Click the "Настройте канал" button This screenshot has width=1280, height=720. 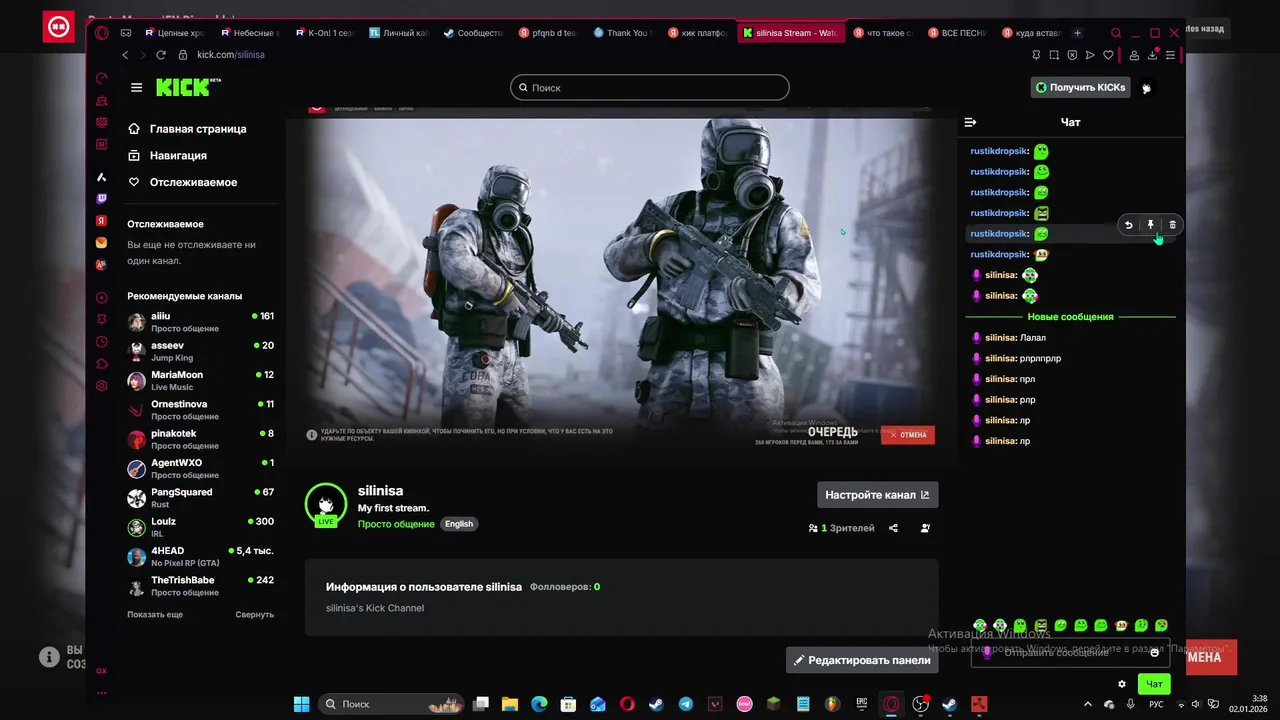pyautogui.click(x=877, y=495)
